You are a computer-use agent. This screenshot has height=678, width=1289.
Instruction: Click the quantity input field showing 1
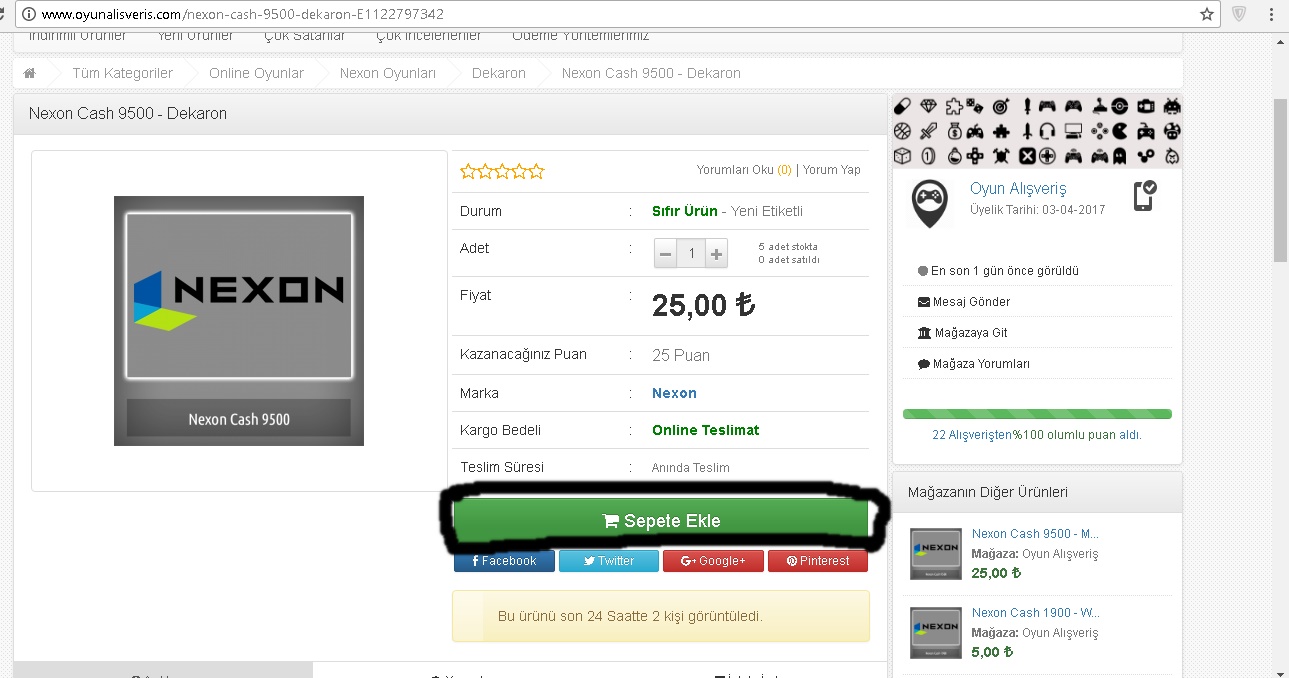pyautogui.click(x=691, y=254)
